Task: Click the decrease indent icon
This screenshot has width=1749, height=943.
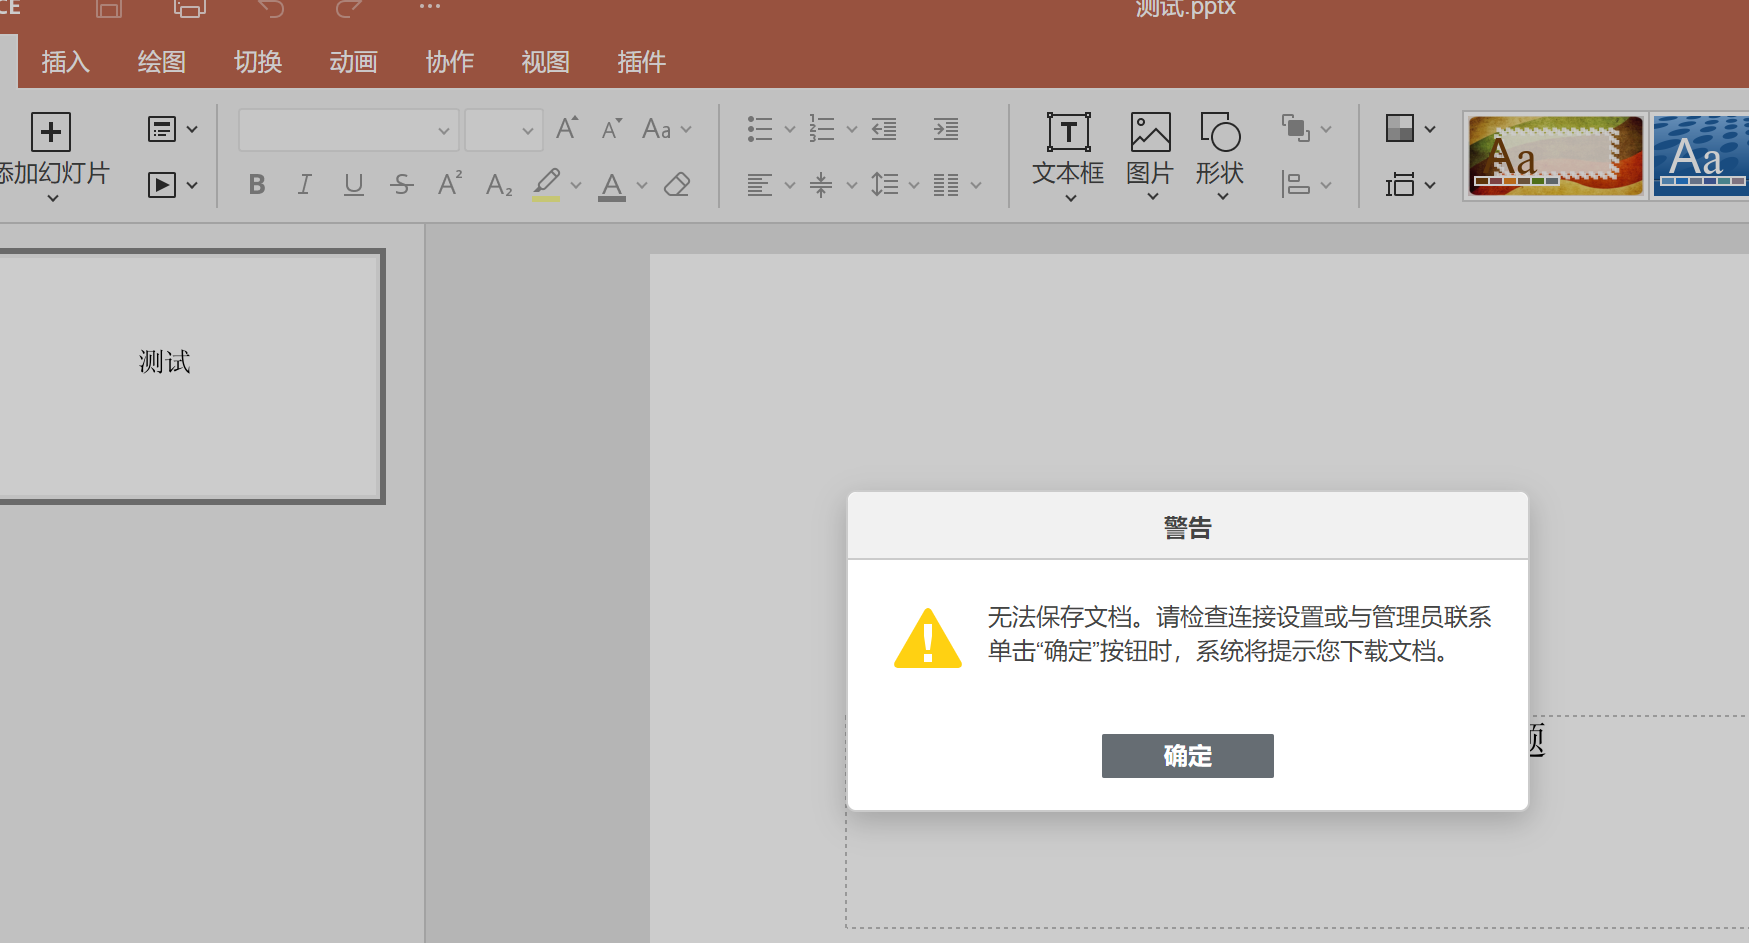Action: coord(884,129)
